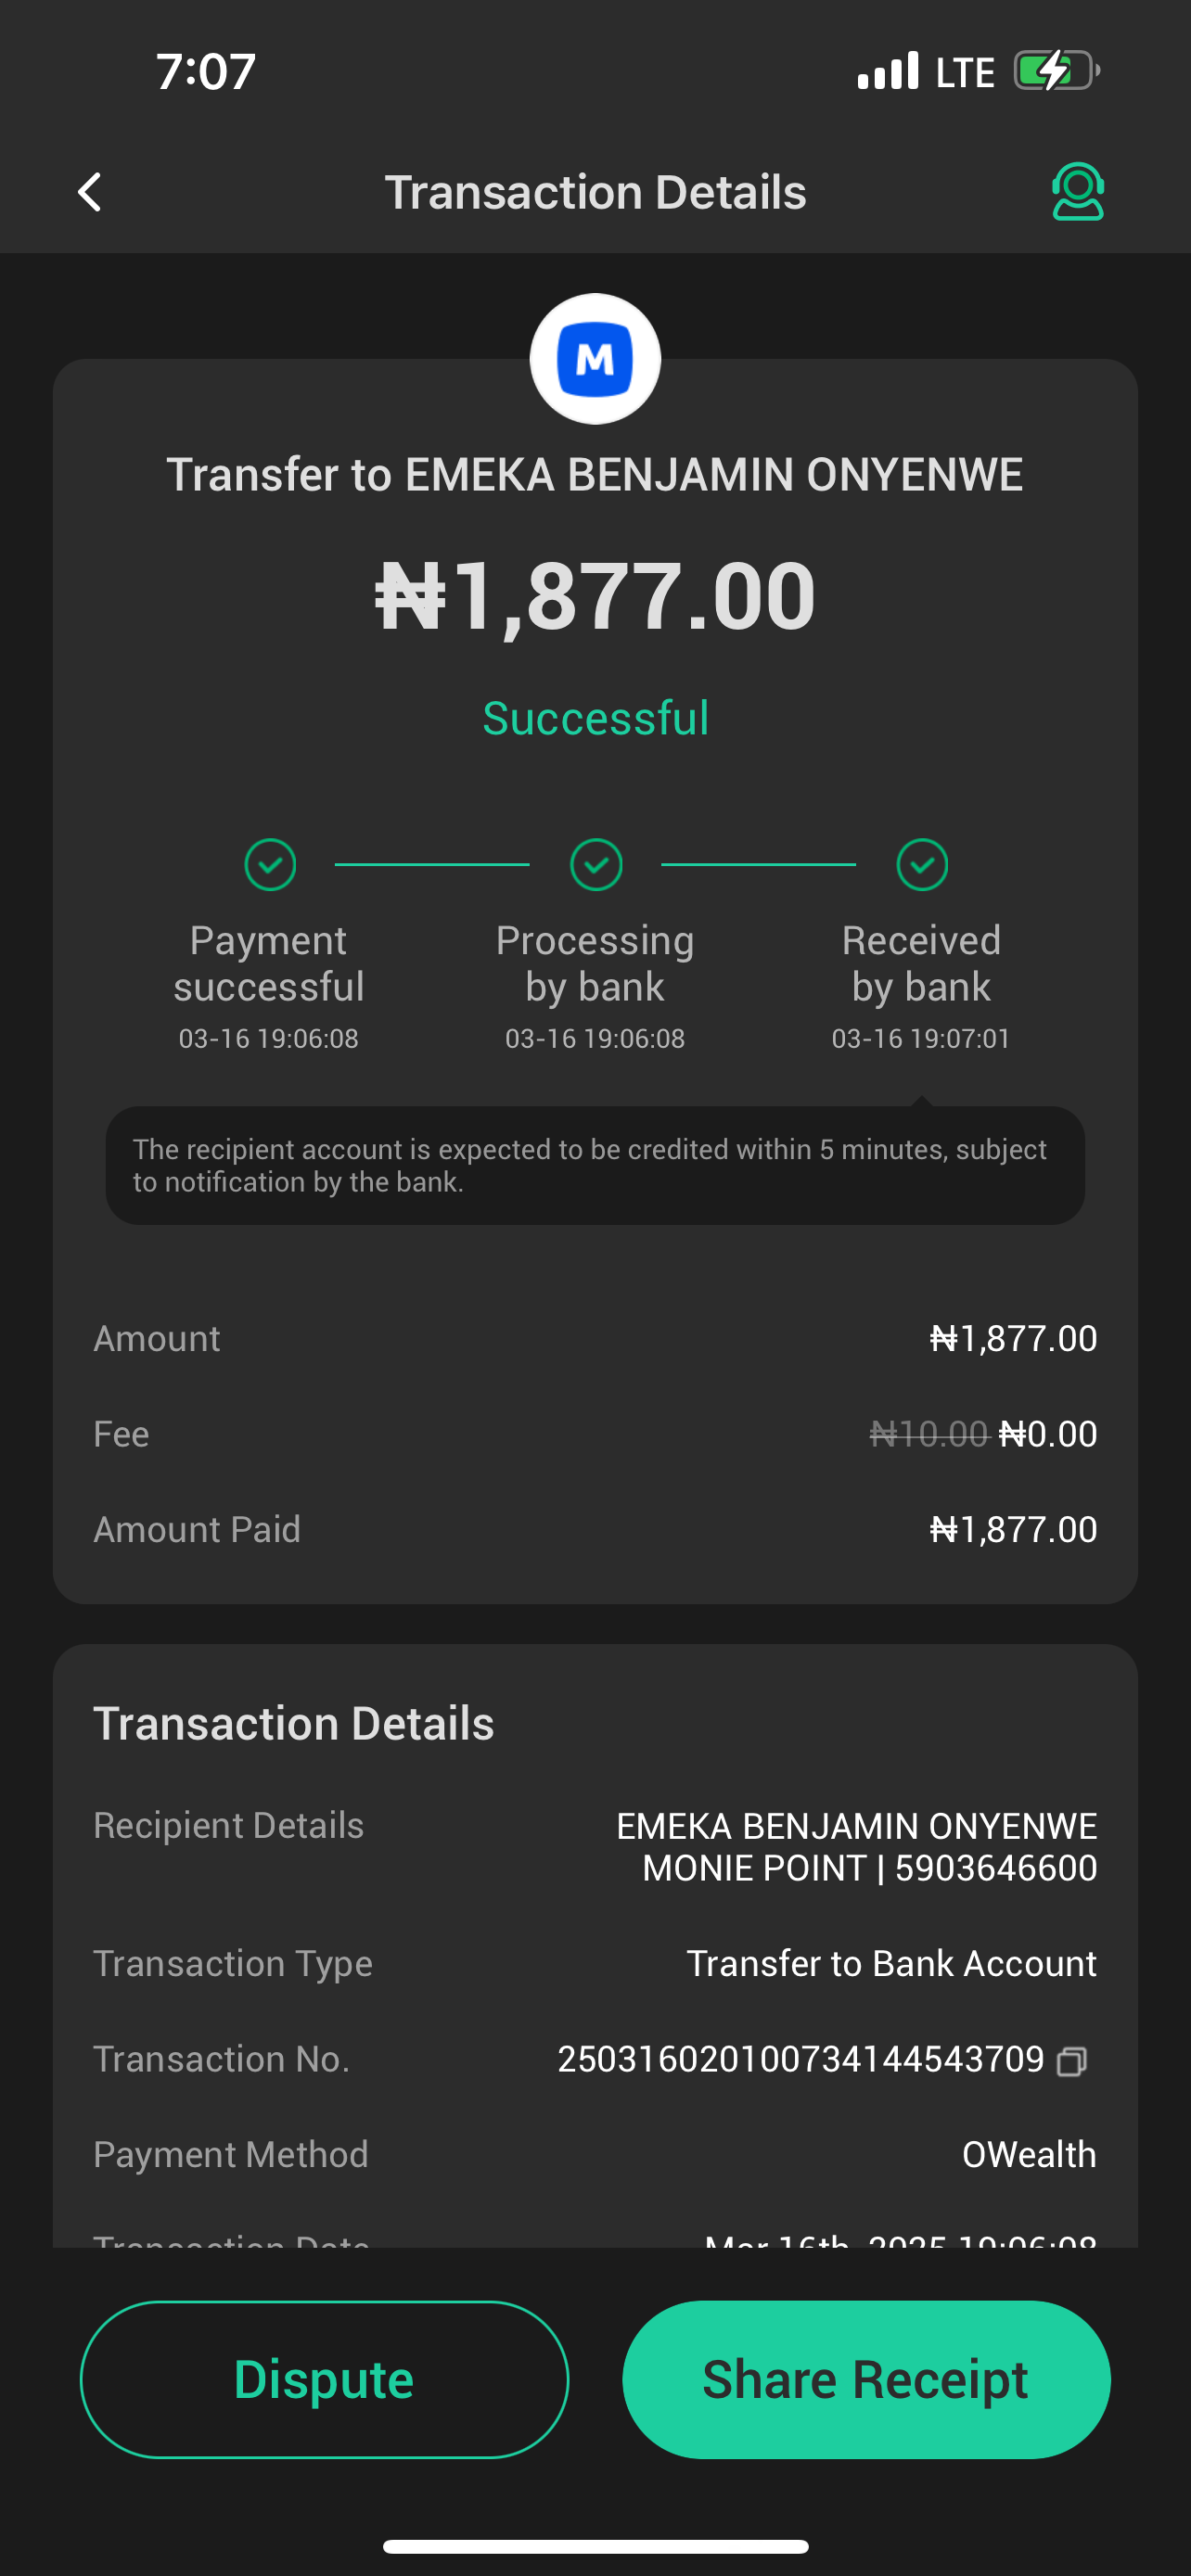Tap the ₦1,877.00 headline amount
Screen dimensions: 1191x2576
596,596
